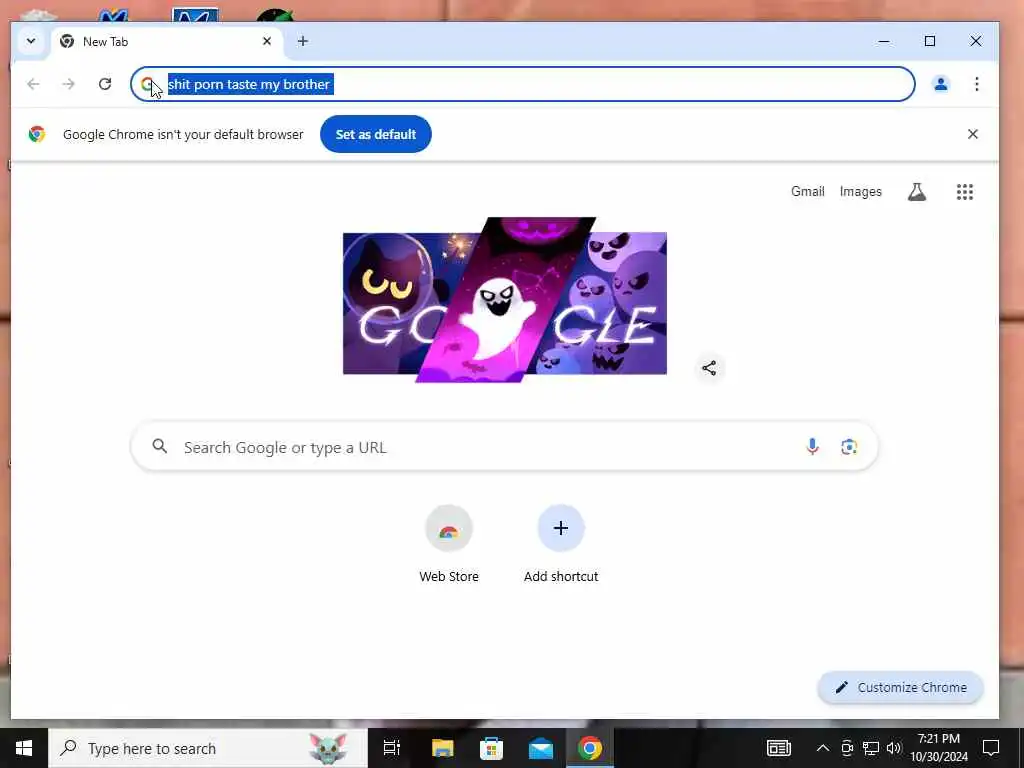Close the New Tab tab
1024x768 pixels.
pos(266,42)
